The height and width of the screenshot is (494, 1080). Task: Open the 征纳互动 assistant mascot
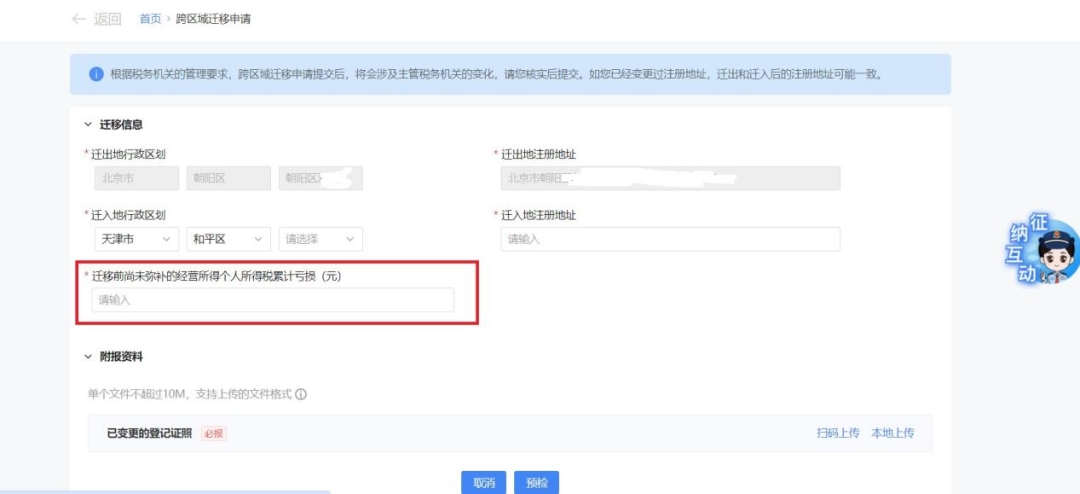coord(1043,250)
